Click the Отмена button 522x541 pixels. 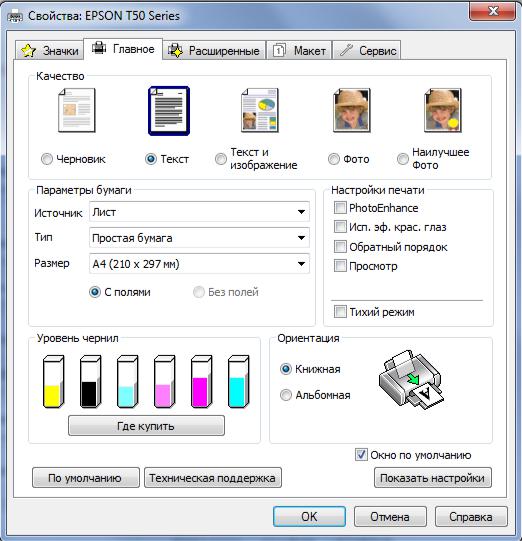[x=390, y=517]
